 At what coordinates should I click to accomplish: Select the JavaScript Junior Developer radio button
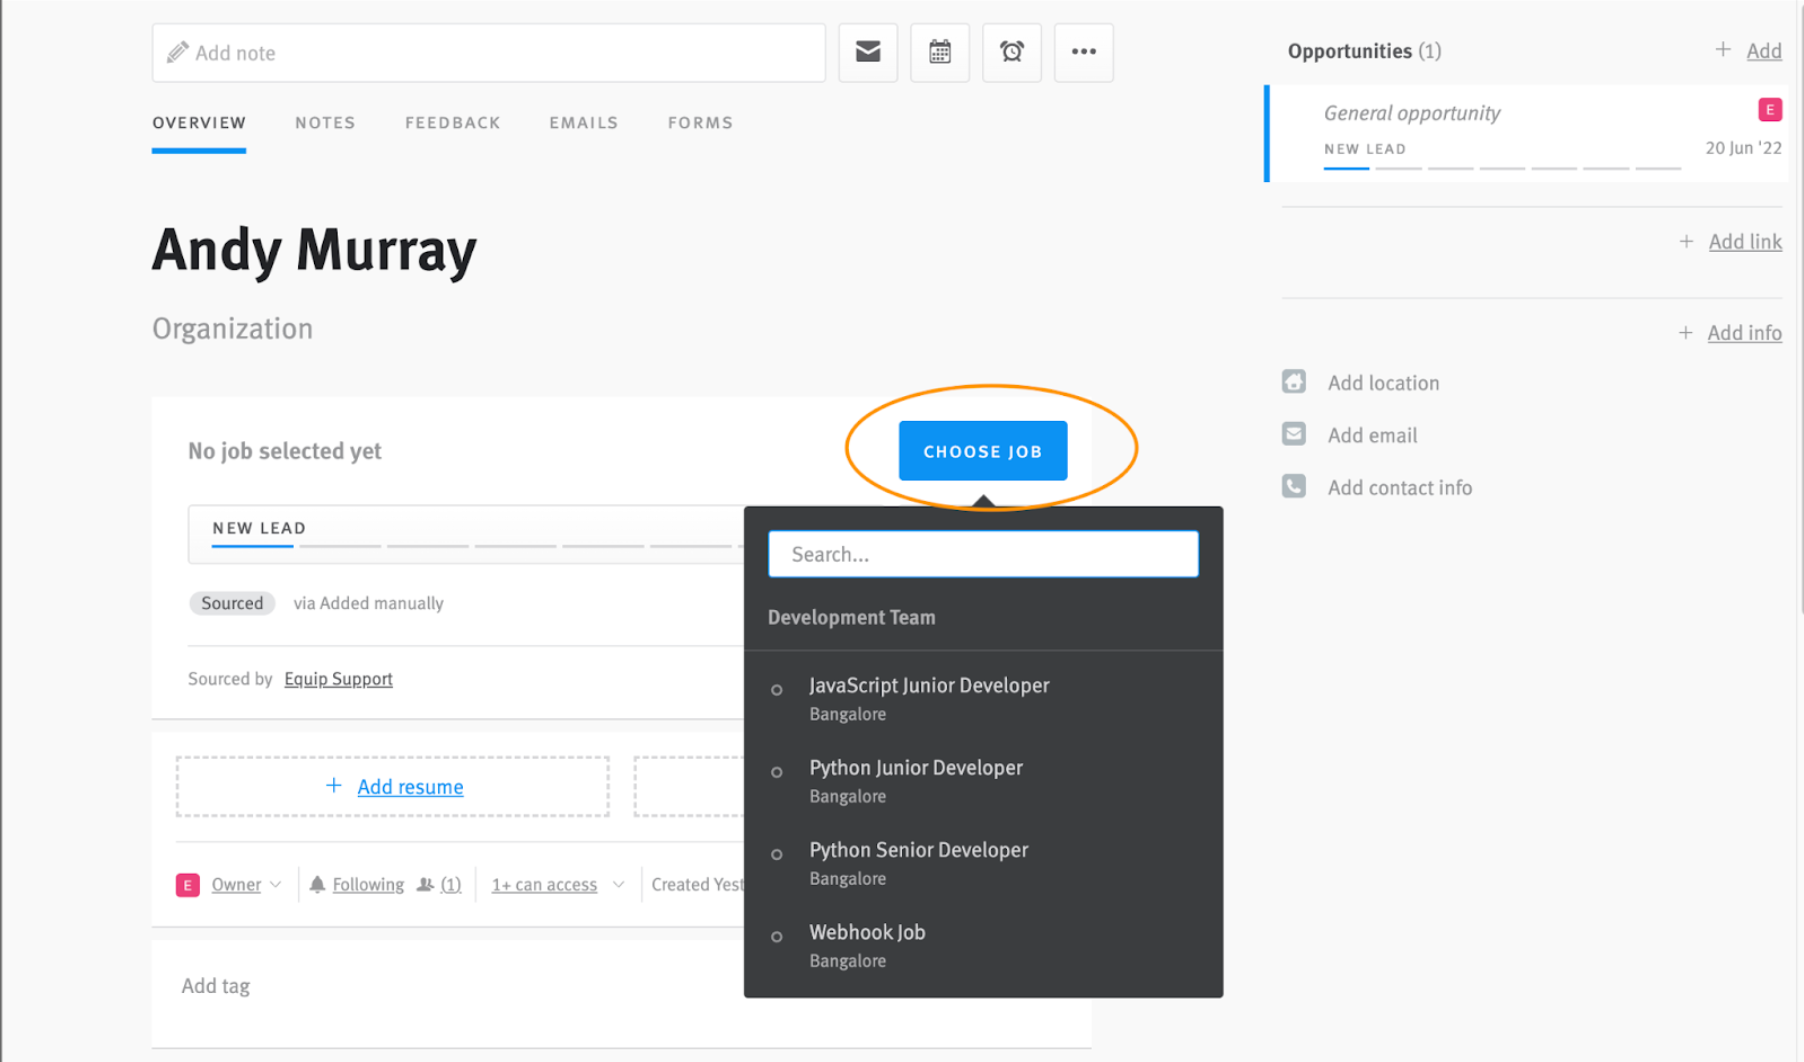777,689
